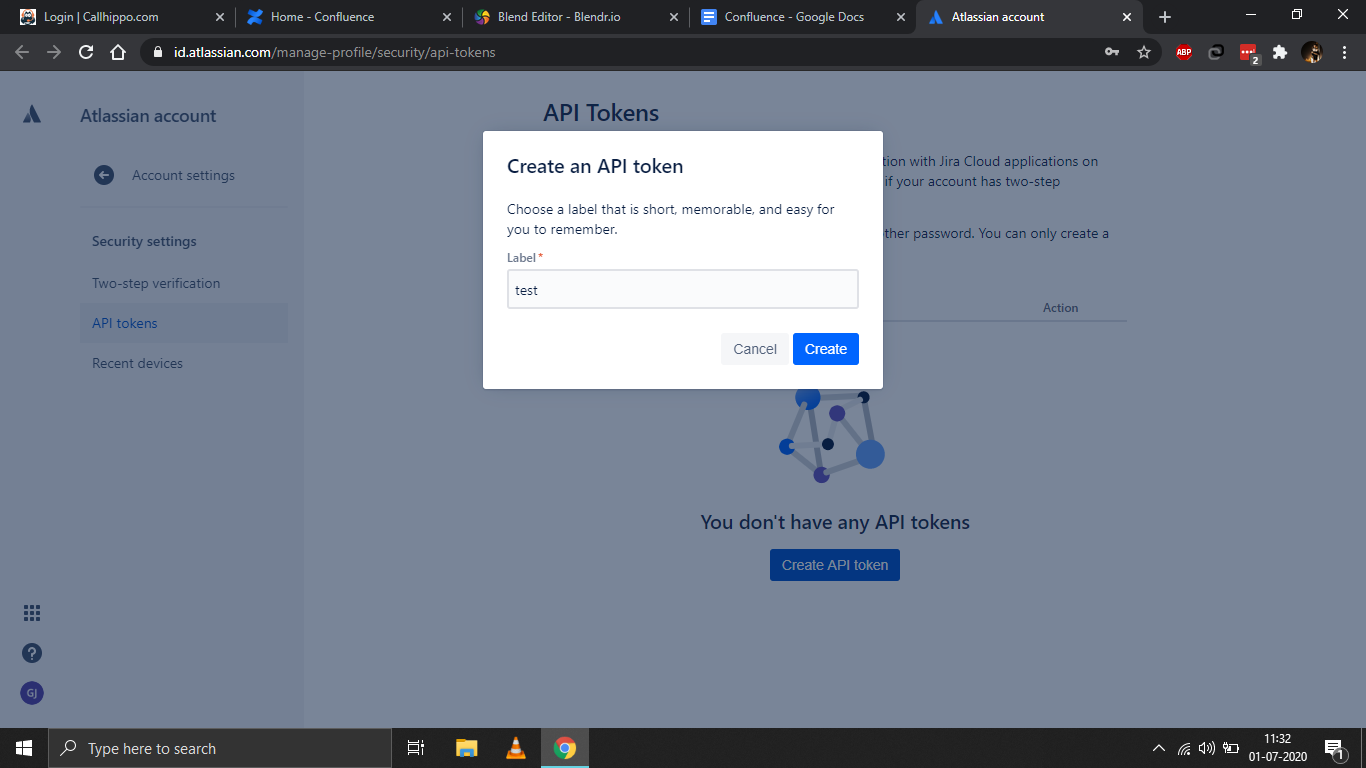This screenshot has width=1366, height=768.
Task: Click the Action column header
Action: [x=1060, y=308]
